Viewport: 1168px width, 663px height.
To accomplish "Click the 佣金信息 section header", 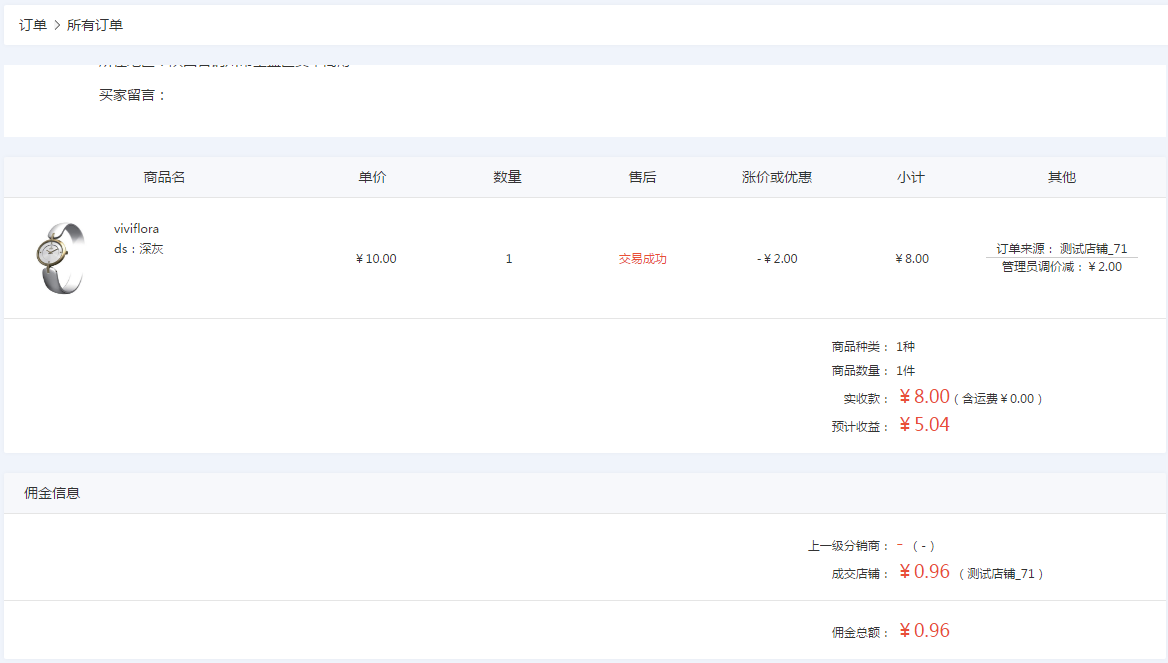I will [52, 493].
